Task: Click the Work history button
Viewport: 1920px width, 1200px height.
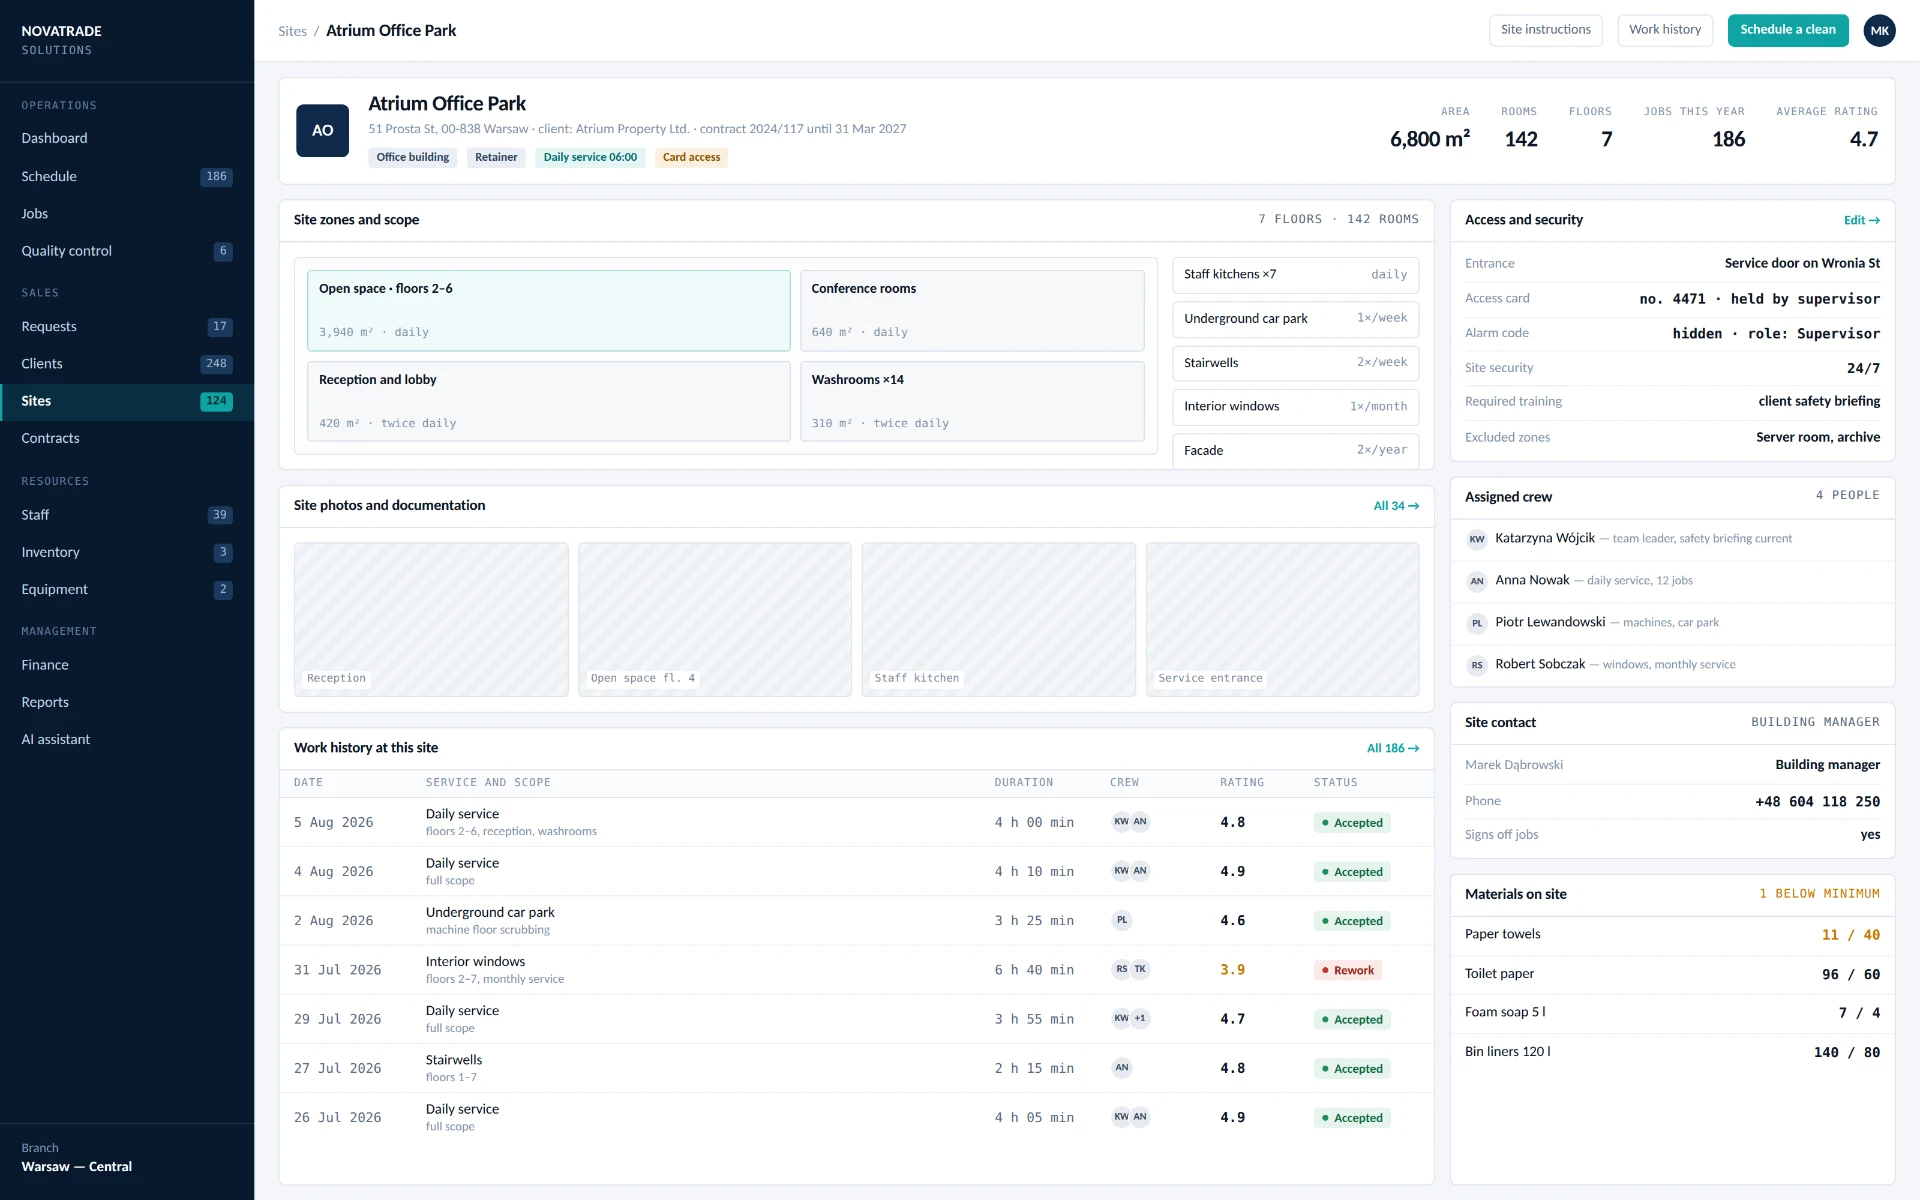Action: [1665, 30]
